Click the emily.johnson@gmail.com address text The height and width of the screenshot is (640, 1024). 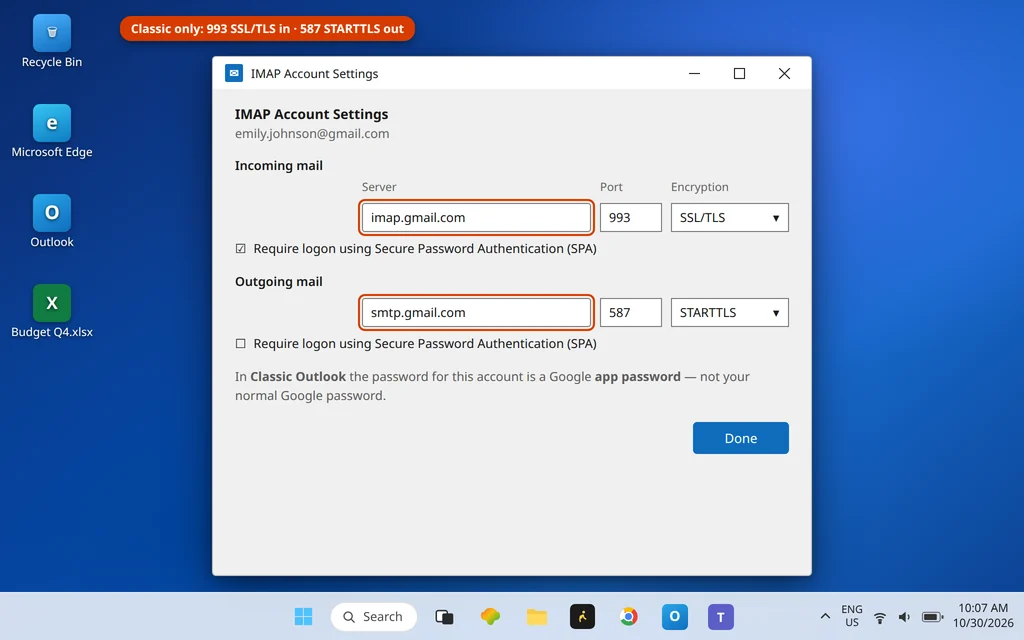312,133
